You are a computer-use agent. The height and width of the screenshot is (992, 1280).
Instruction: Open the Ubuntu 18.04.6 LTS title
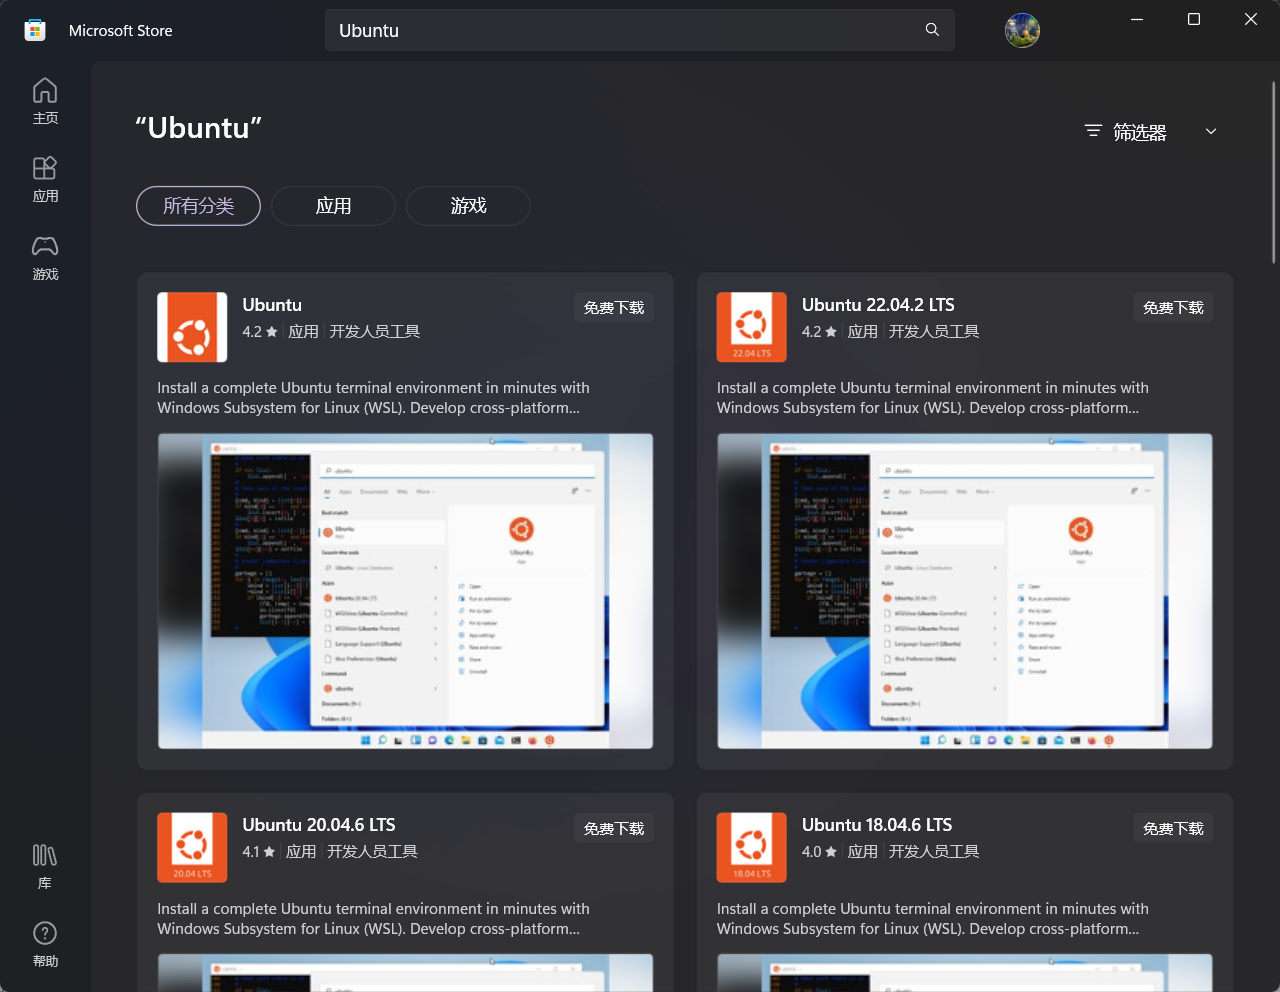click(x=877, y=825)
